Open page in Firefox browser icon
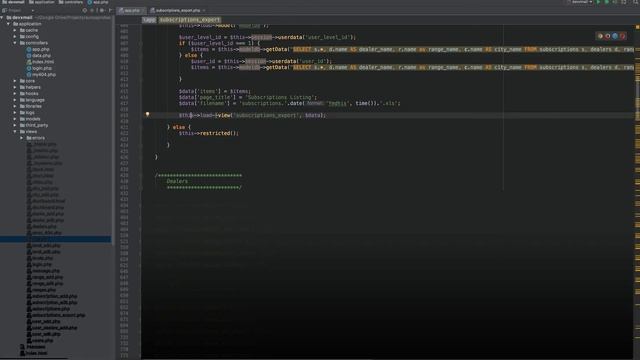Viewport: 640px width, 360px height. 607,36
